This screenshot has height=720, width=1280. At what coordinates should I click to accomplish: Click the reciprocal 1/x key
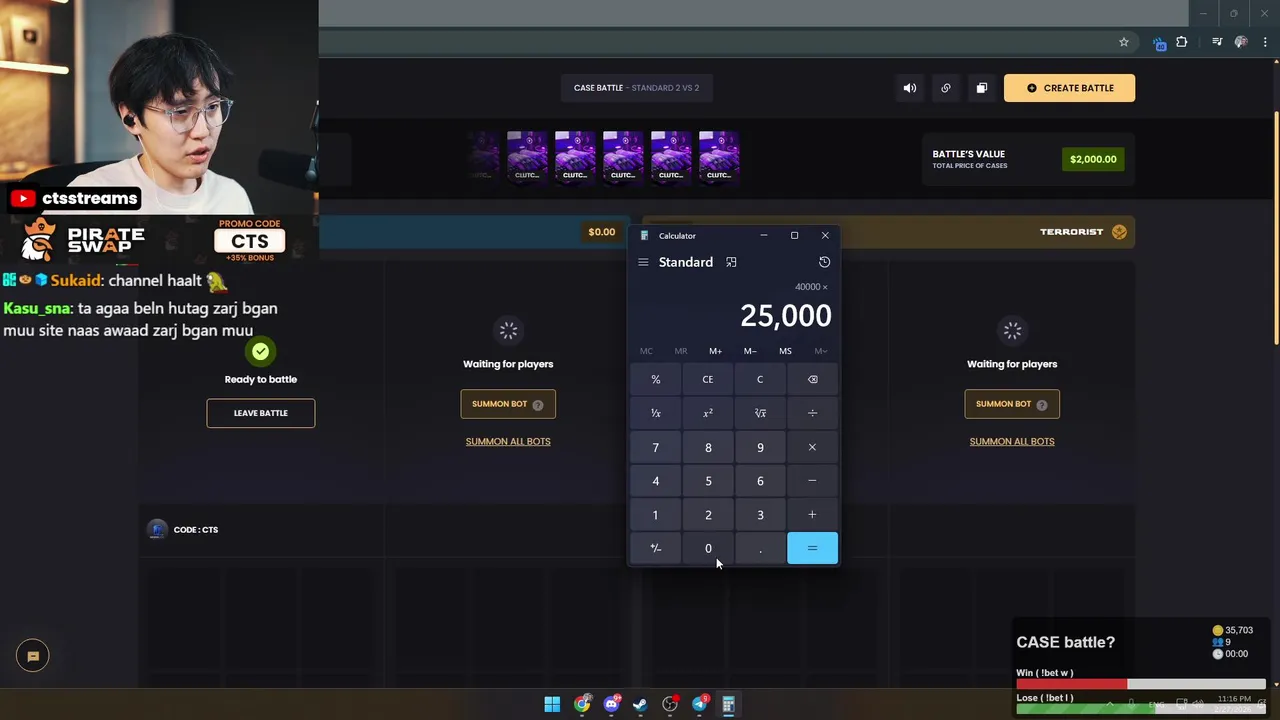pyautogui.click(x=656, y=413)
